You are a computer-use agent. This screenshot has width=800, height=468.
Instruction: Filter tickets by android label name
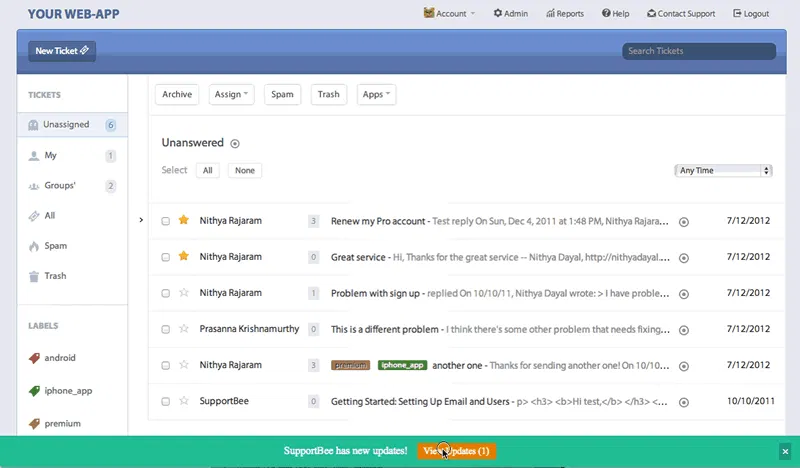pos(60,358)
